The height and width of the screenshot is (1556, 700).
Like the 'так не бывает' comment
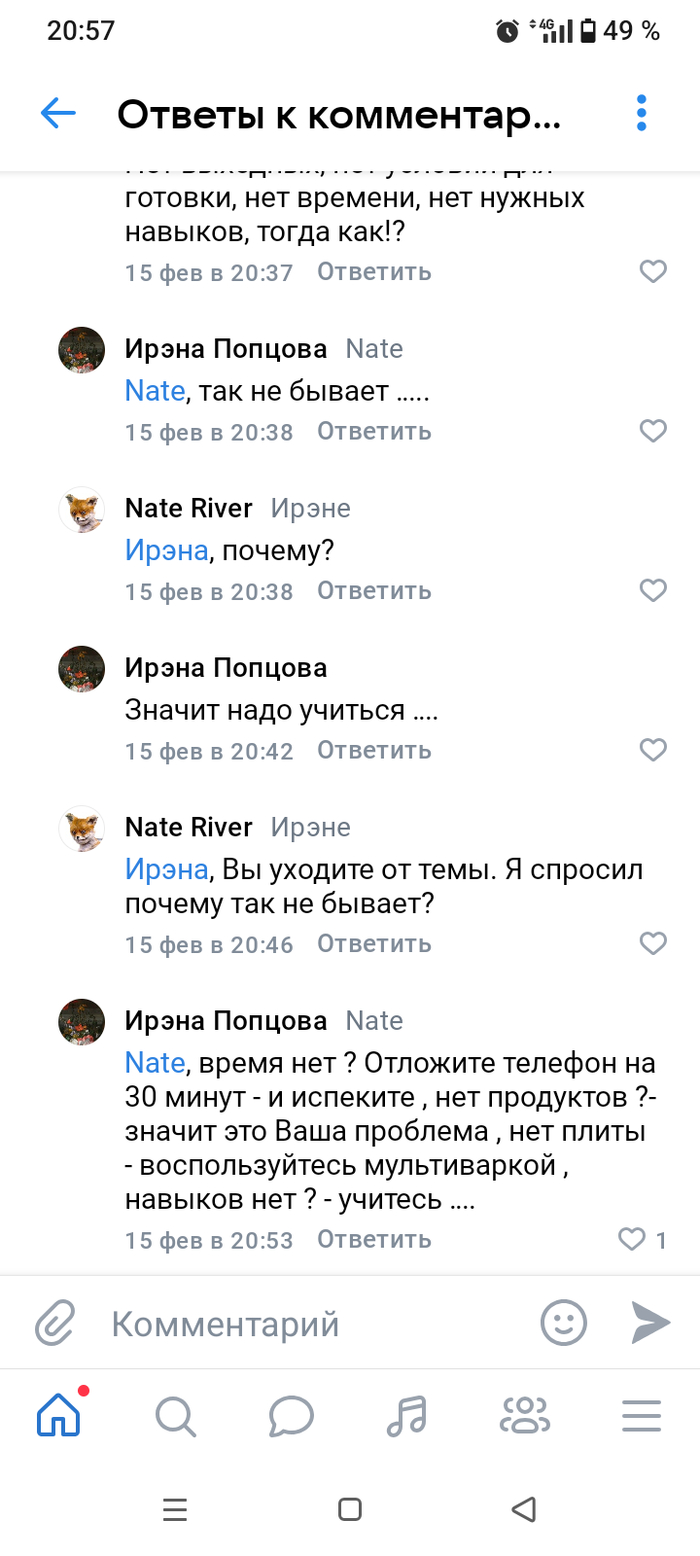click(x=653, y=431)
